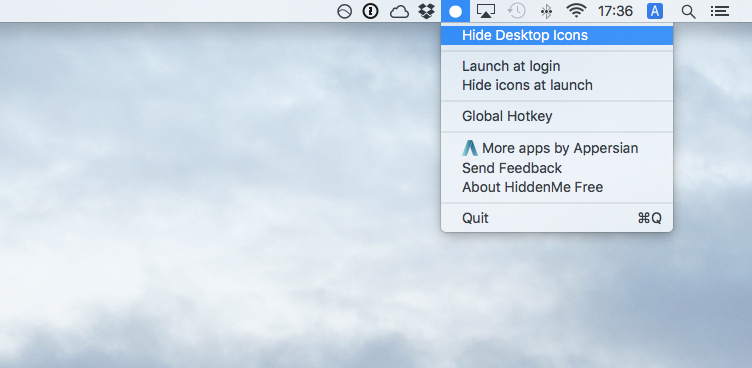The height and width of the screenshot is (368, 752).
Task: Open About HiddenMe Free
Action: coord(557,187)
